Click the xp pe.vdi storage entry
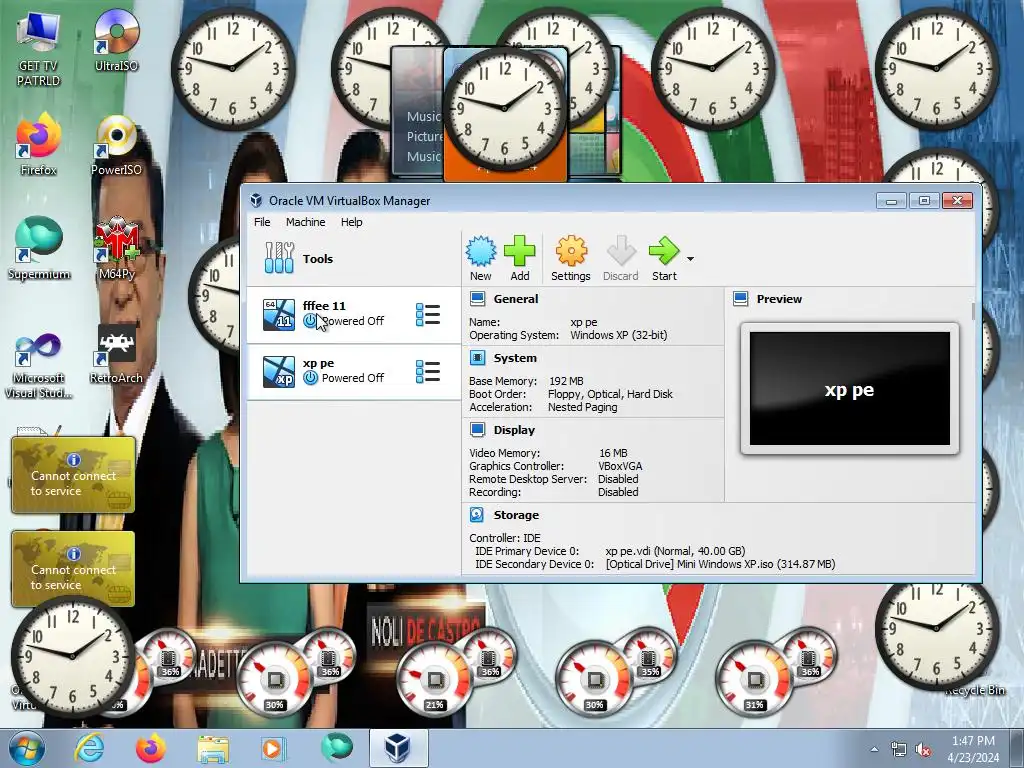The height and width of the screenshot is (768, 1024). click(x=675, y=551)
